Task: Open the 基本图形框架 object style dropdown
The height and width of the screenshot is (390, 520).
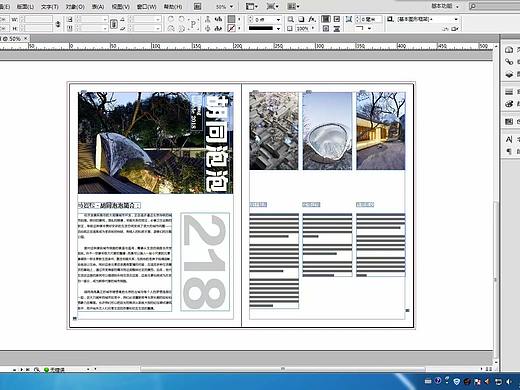Action: (x=456, y=19)
